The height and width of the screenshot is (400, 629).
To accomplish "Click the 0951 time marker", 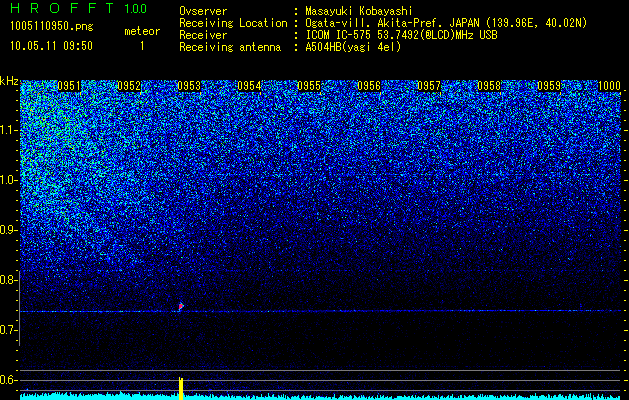I will pos(69,86).
